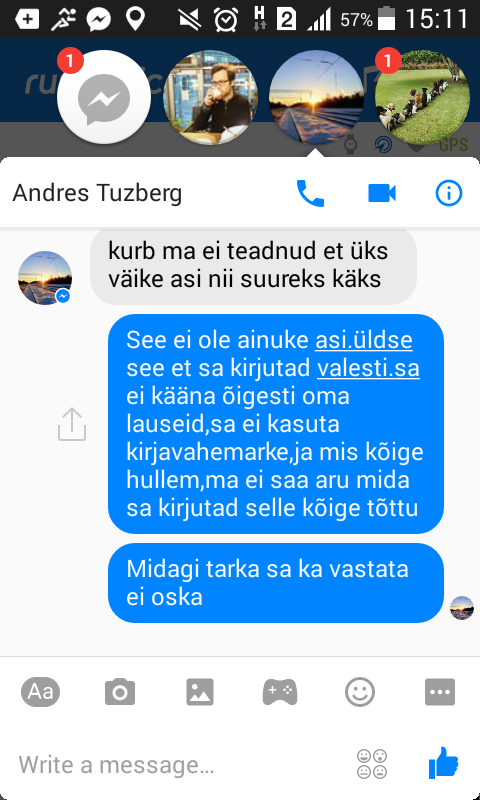Show more options with three-dots icon
Screen dimensions: 480x800
[x=440, y=692]
